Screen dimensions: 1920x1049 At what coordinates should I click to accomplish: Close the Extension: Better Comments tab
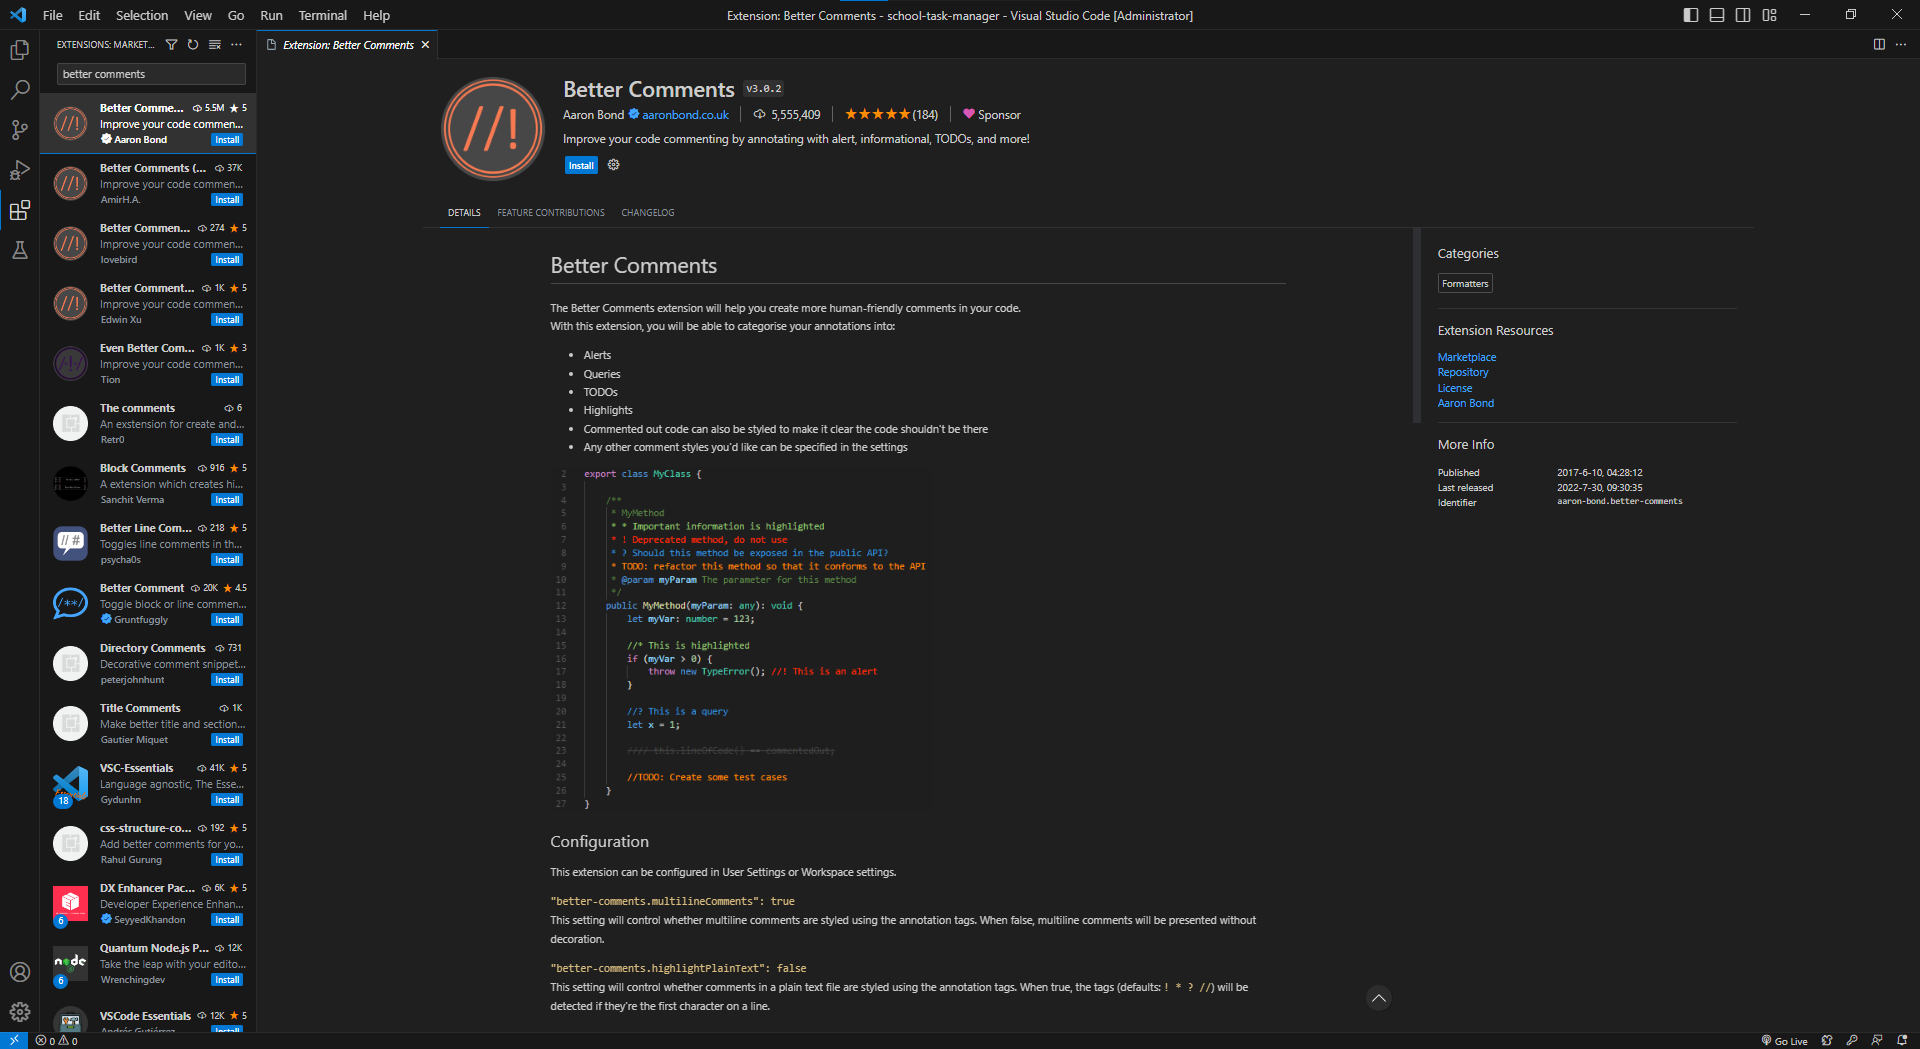425,45
